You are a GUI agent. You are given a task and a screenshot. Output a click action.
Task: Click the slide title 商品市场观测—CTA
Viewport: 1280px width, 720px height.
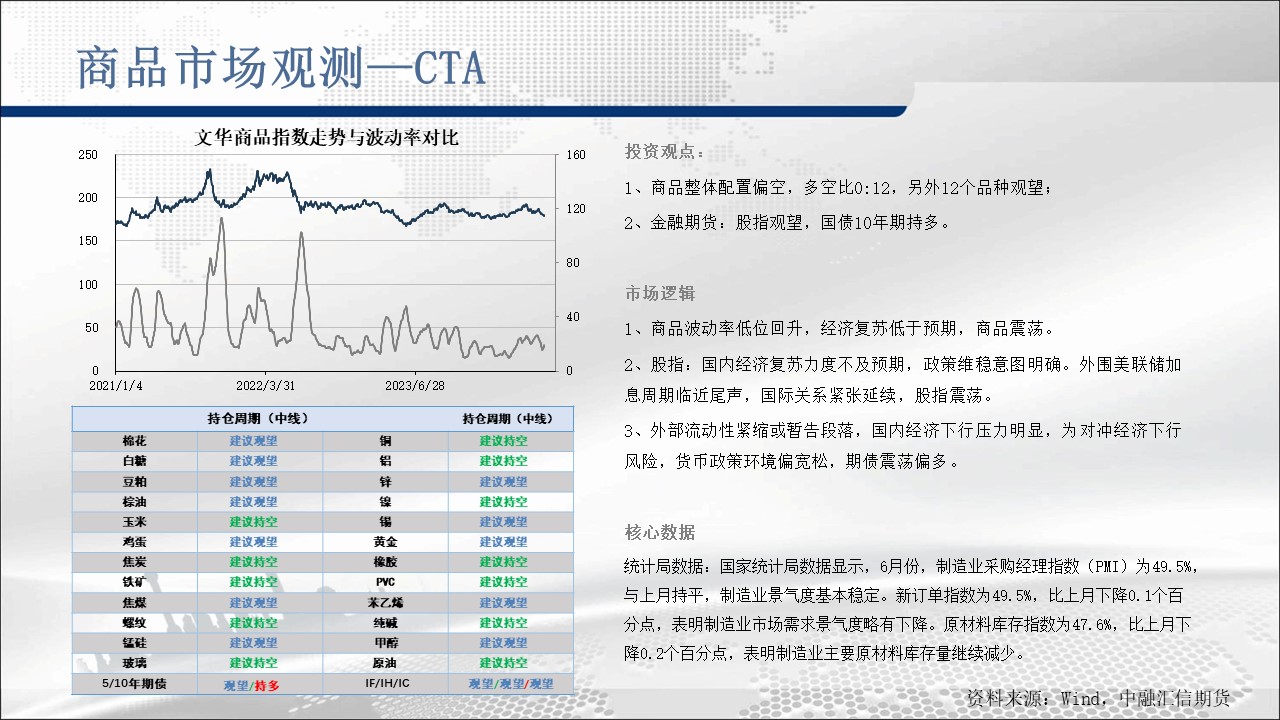click(x=281, y=68)
